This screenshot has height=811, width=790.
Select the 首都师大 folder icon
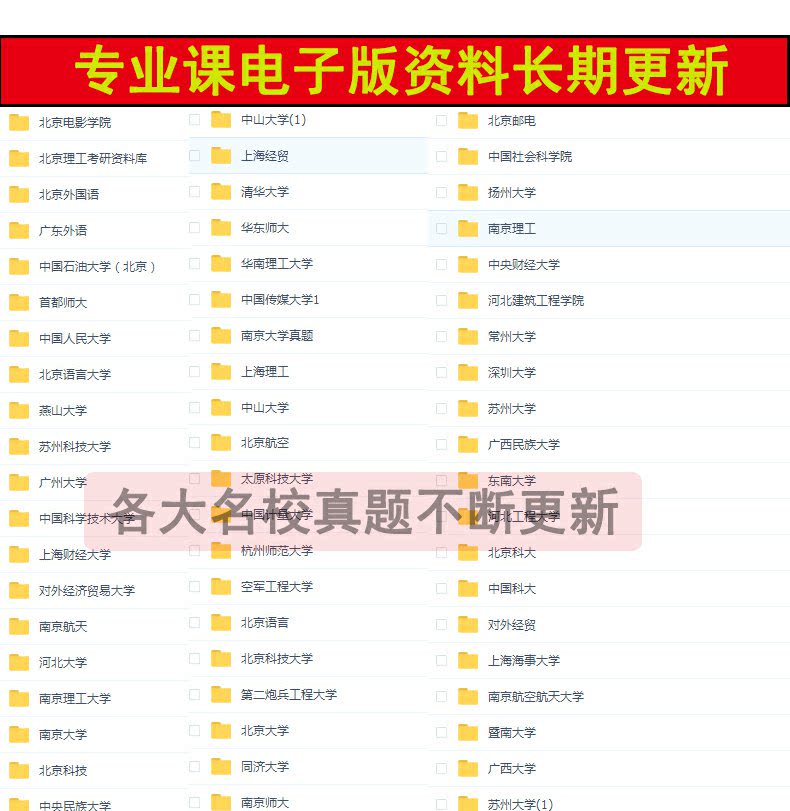tap(19, 302)
